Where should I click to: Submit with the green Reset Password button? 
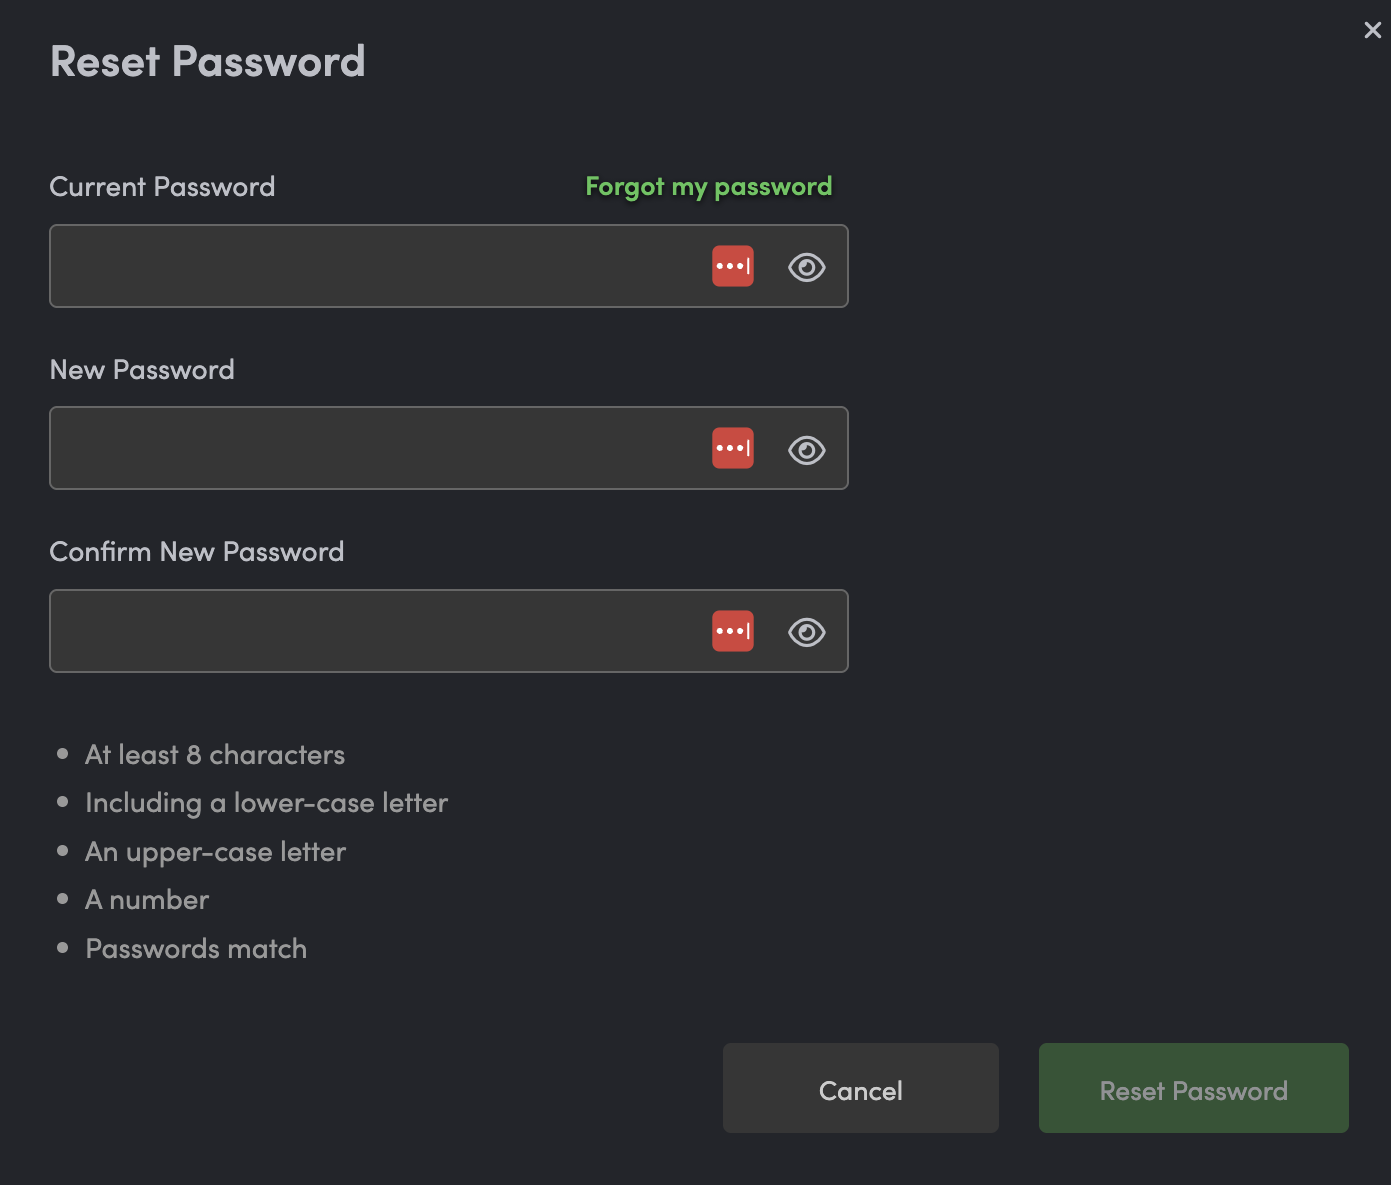pyautogui.click(x=1193, y=1088)
